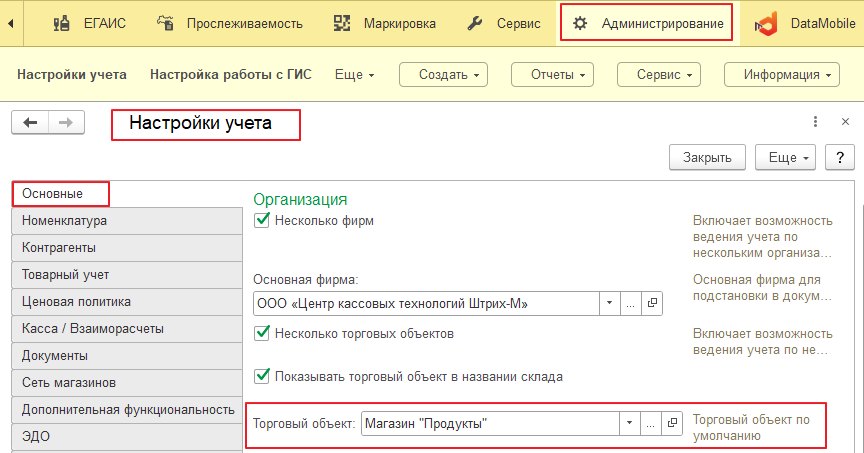Viewport: 864px width, 453px height.
Task: Go back with the left arrow
Action: [30, 122]
